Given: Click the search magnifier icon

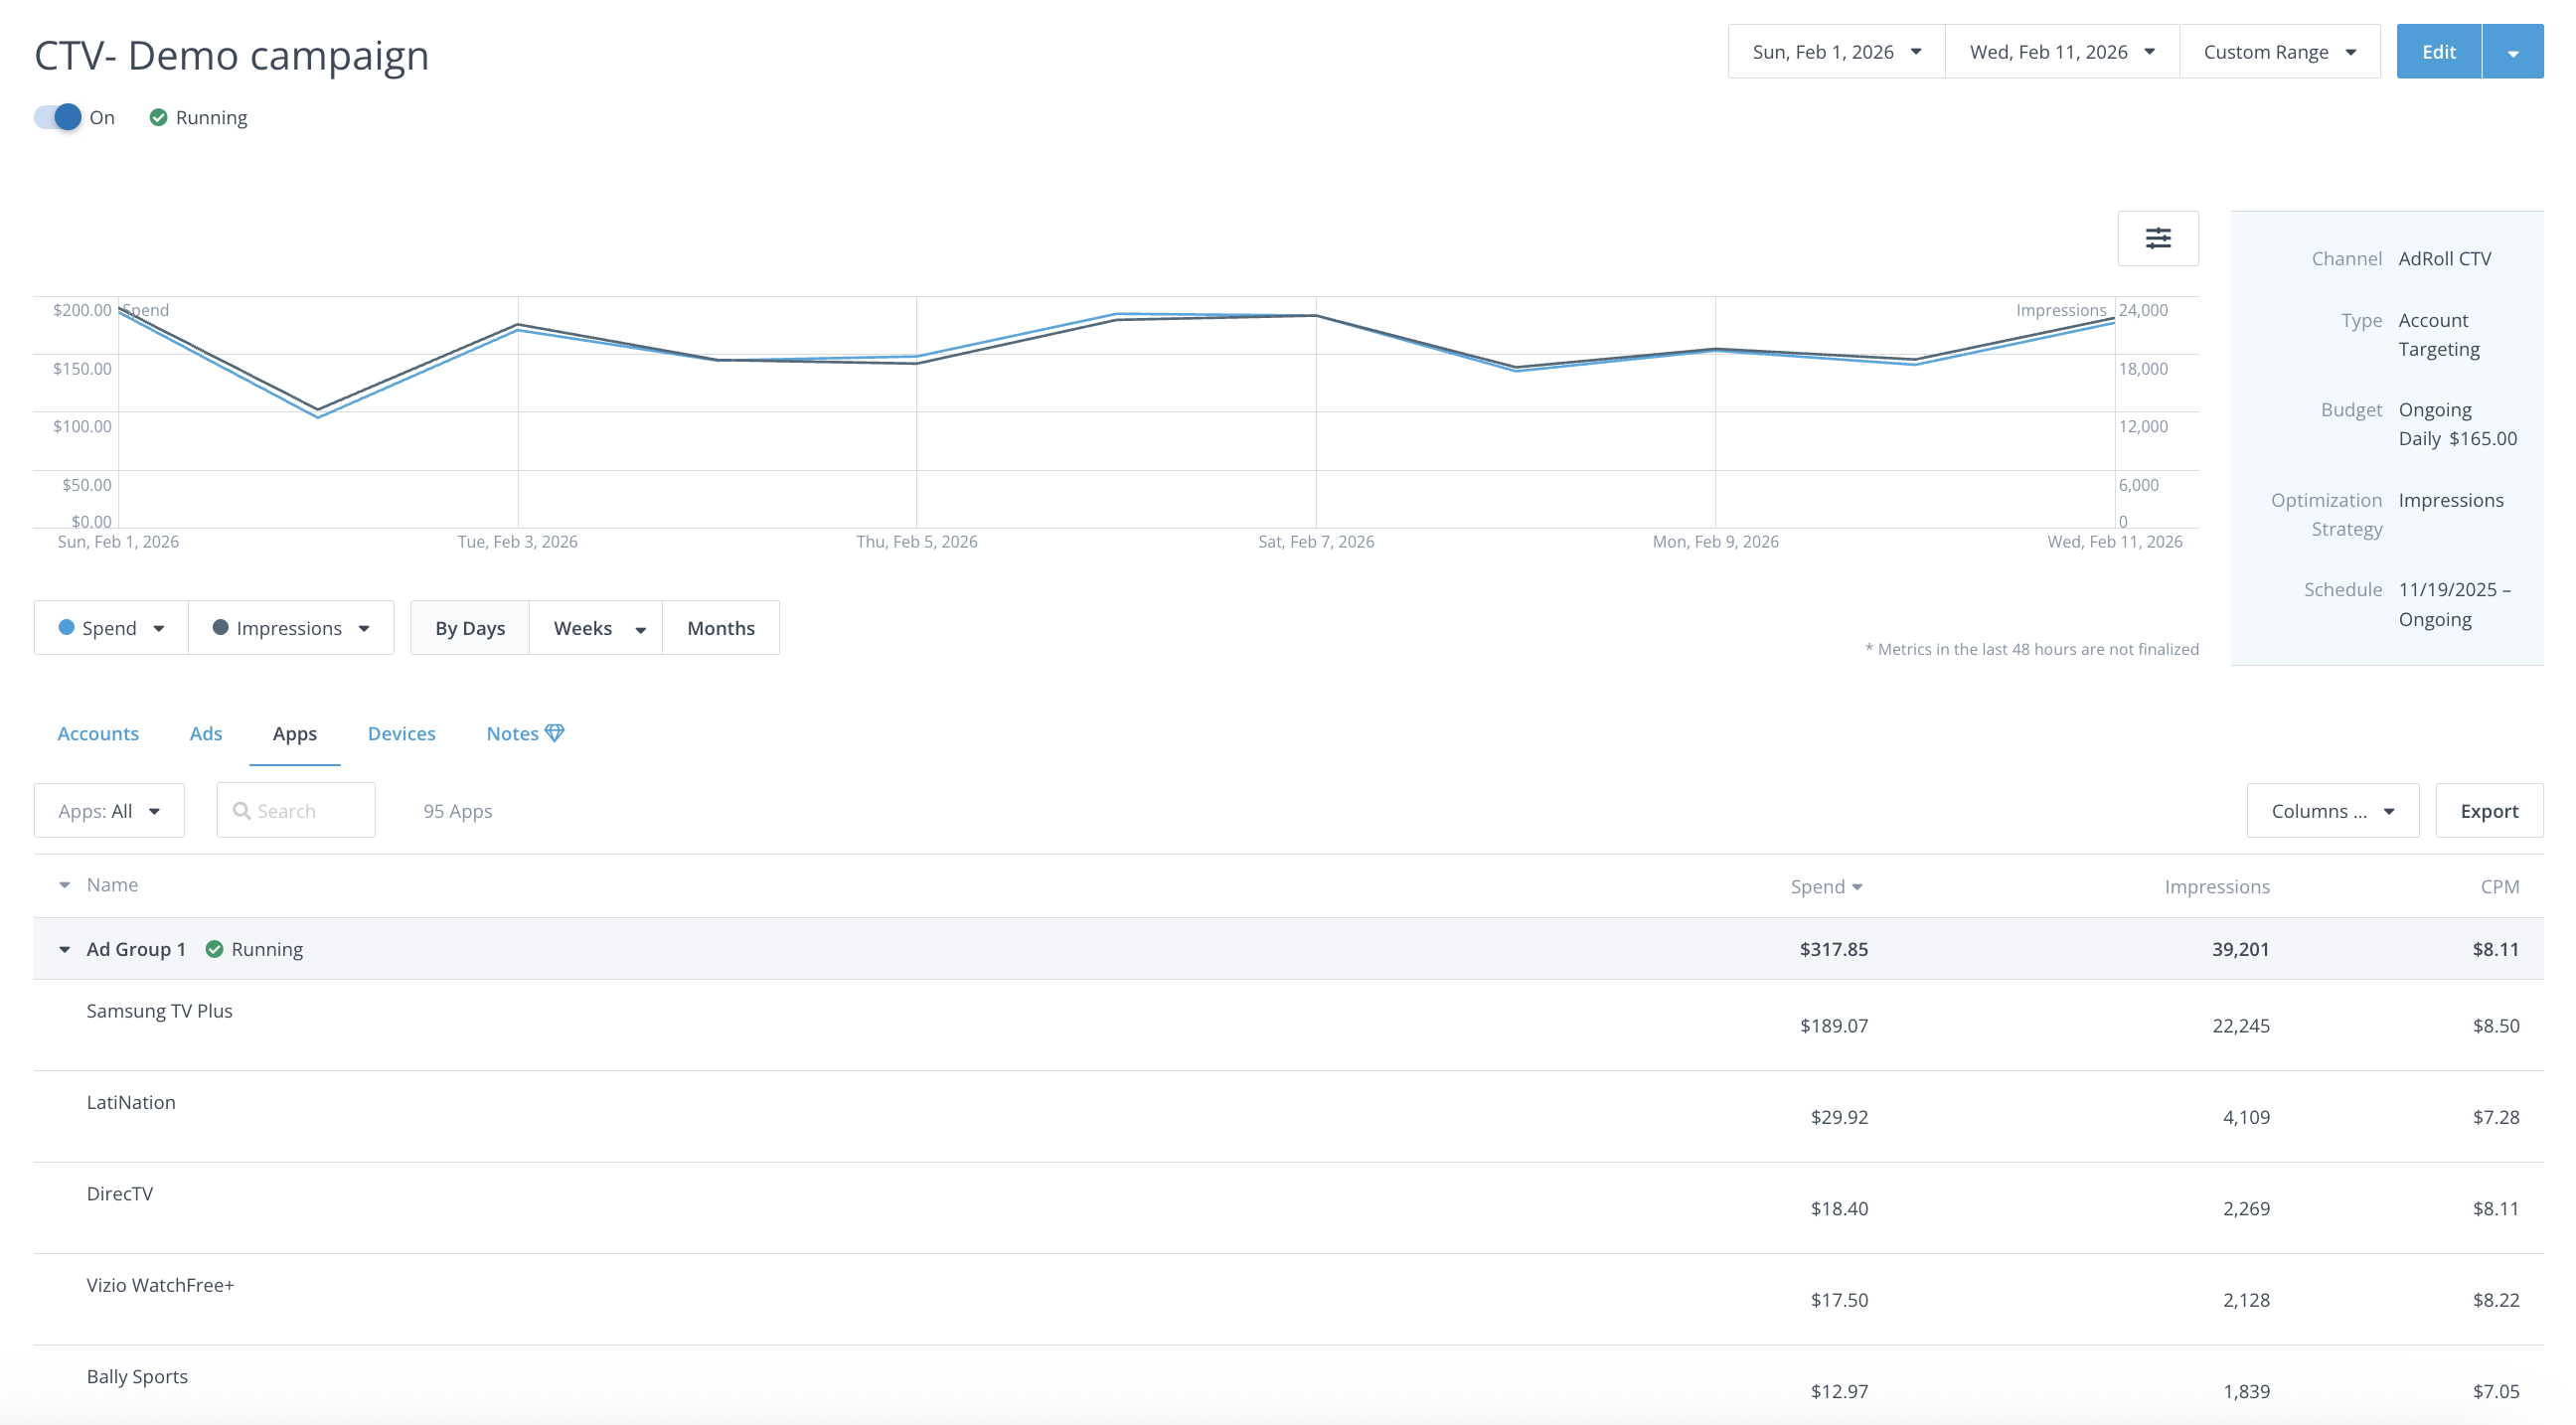Looking at the screenshot, I should [x=242, y=810].
